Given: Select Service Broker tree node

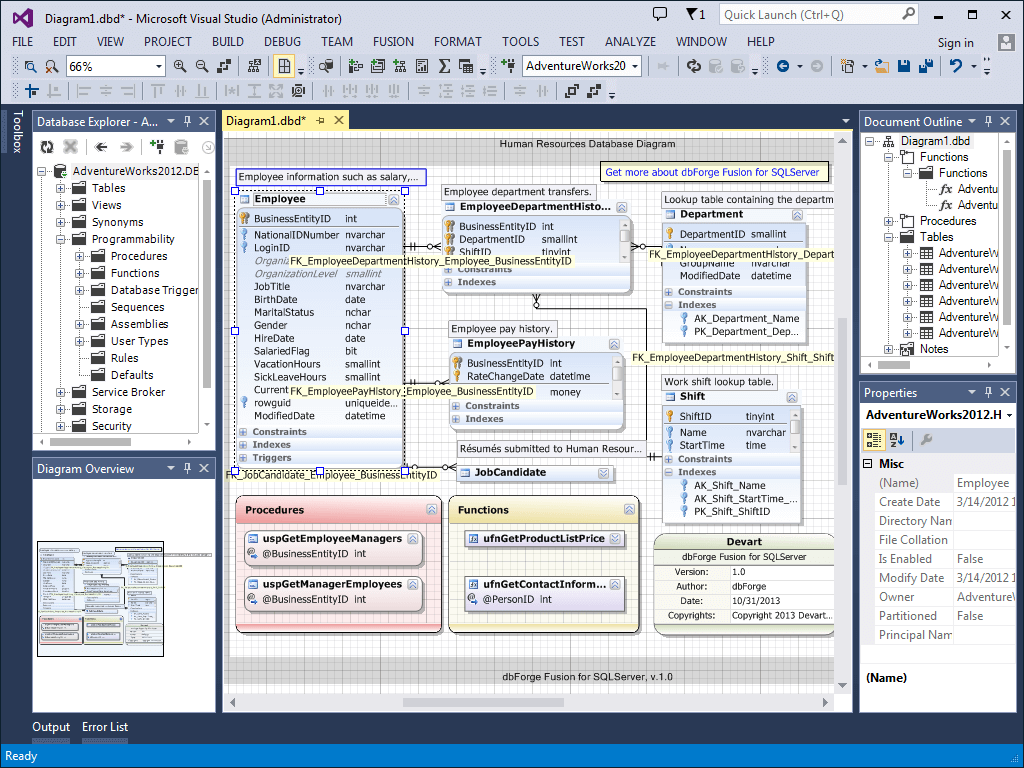Looking at the screenshot, I should 128,392.
